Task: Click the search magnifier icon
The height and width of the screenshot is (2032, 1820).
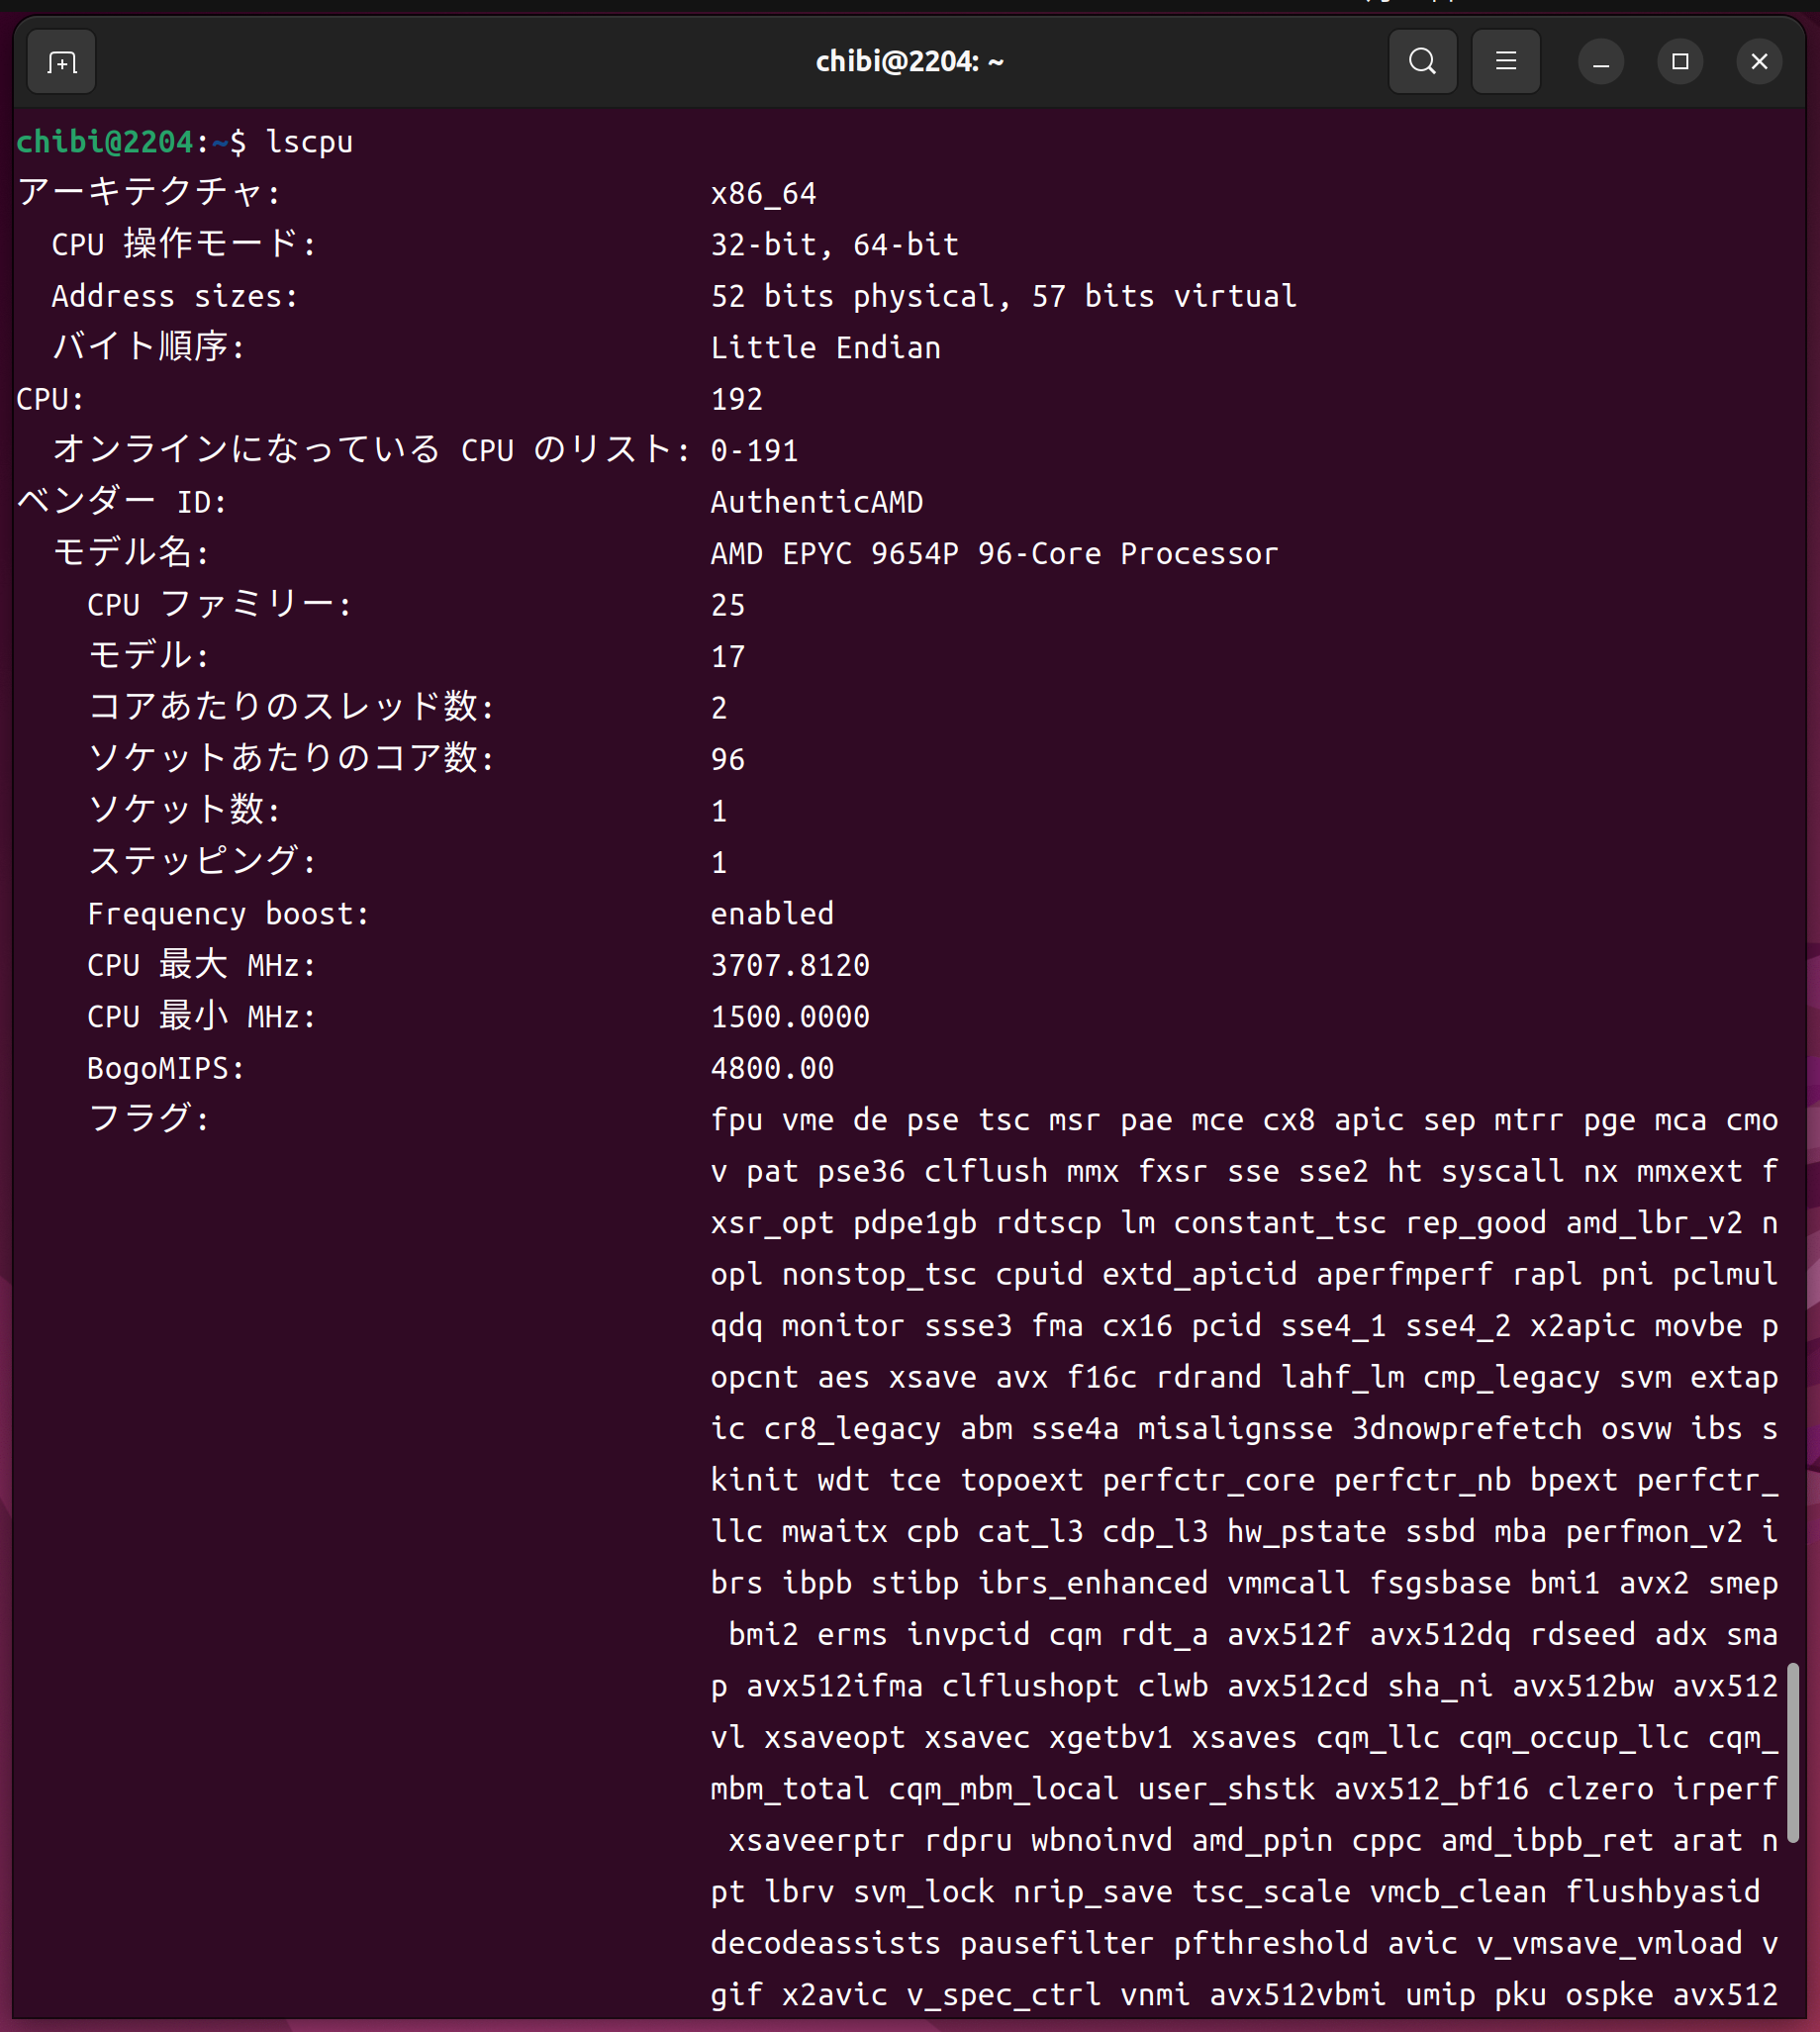Action: pyautogui.click(x=1422, y=62)
